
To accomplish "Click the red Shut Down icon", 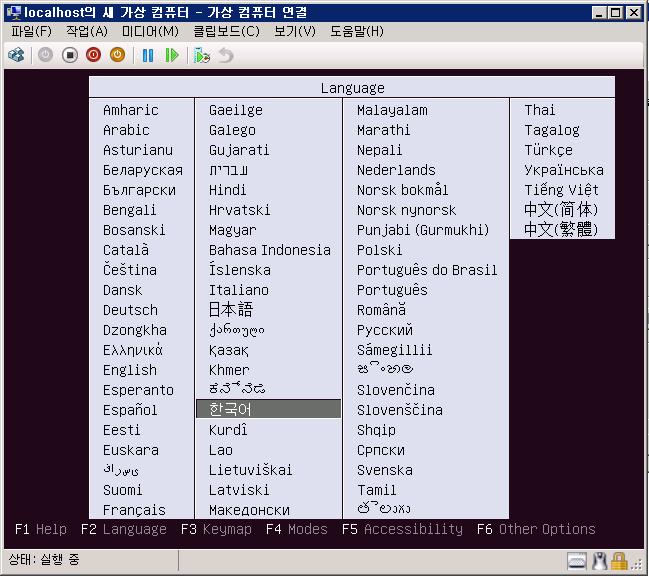I will pos(93,55).
